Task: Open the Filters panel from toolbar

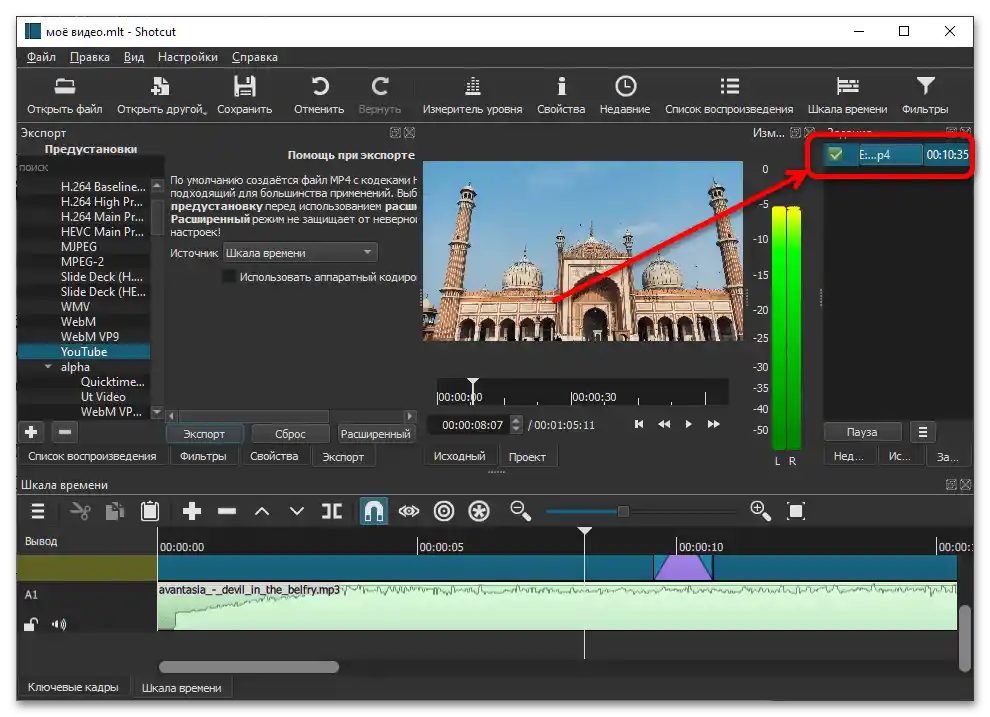Action: coord(925,95)
